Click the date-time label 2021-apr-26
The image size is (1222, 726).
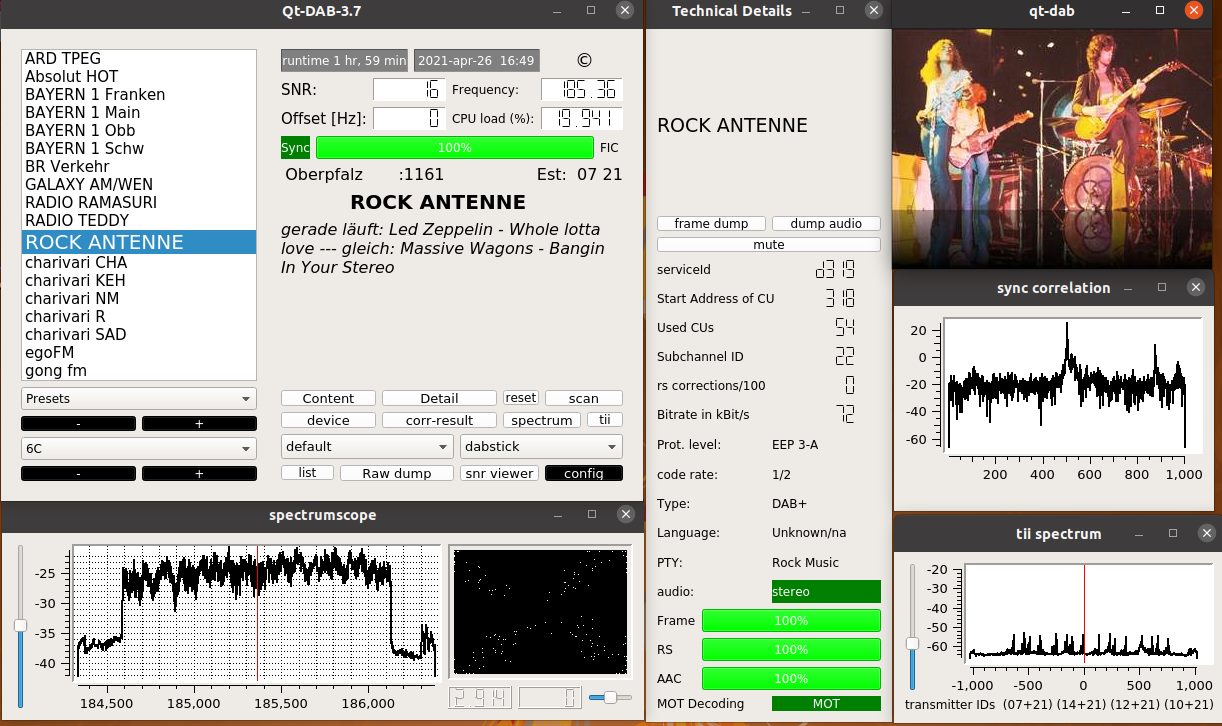[x=477, y=60]
